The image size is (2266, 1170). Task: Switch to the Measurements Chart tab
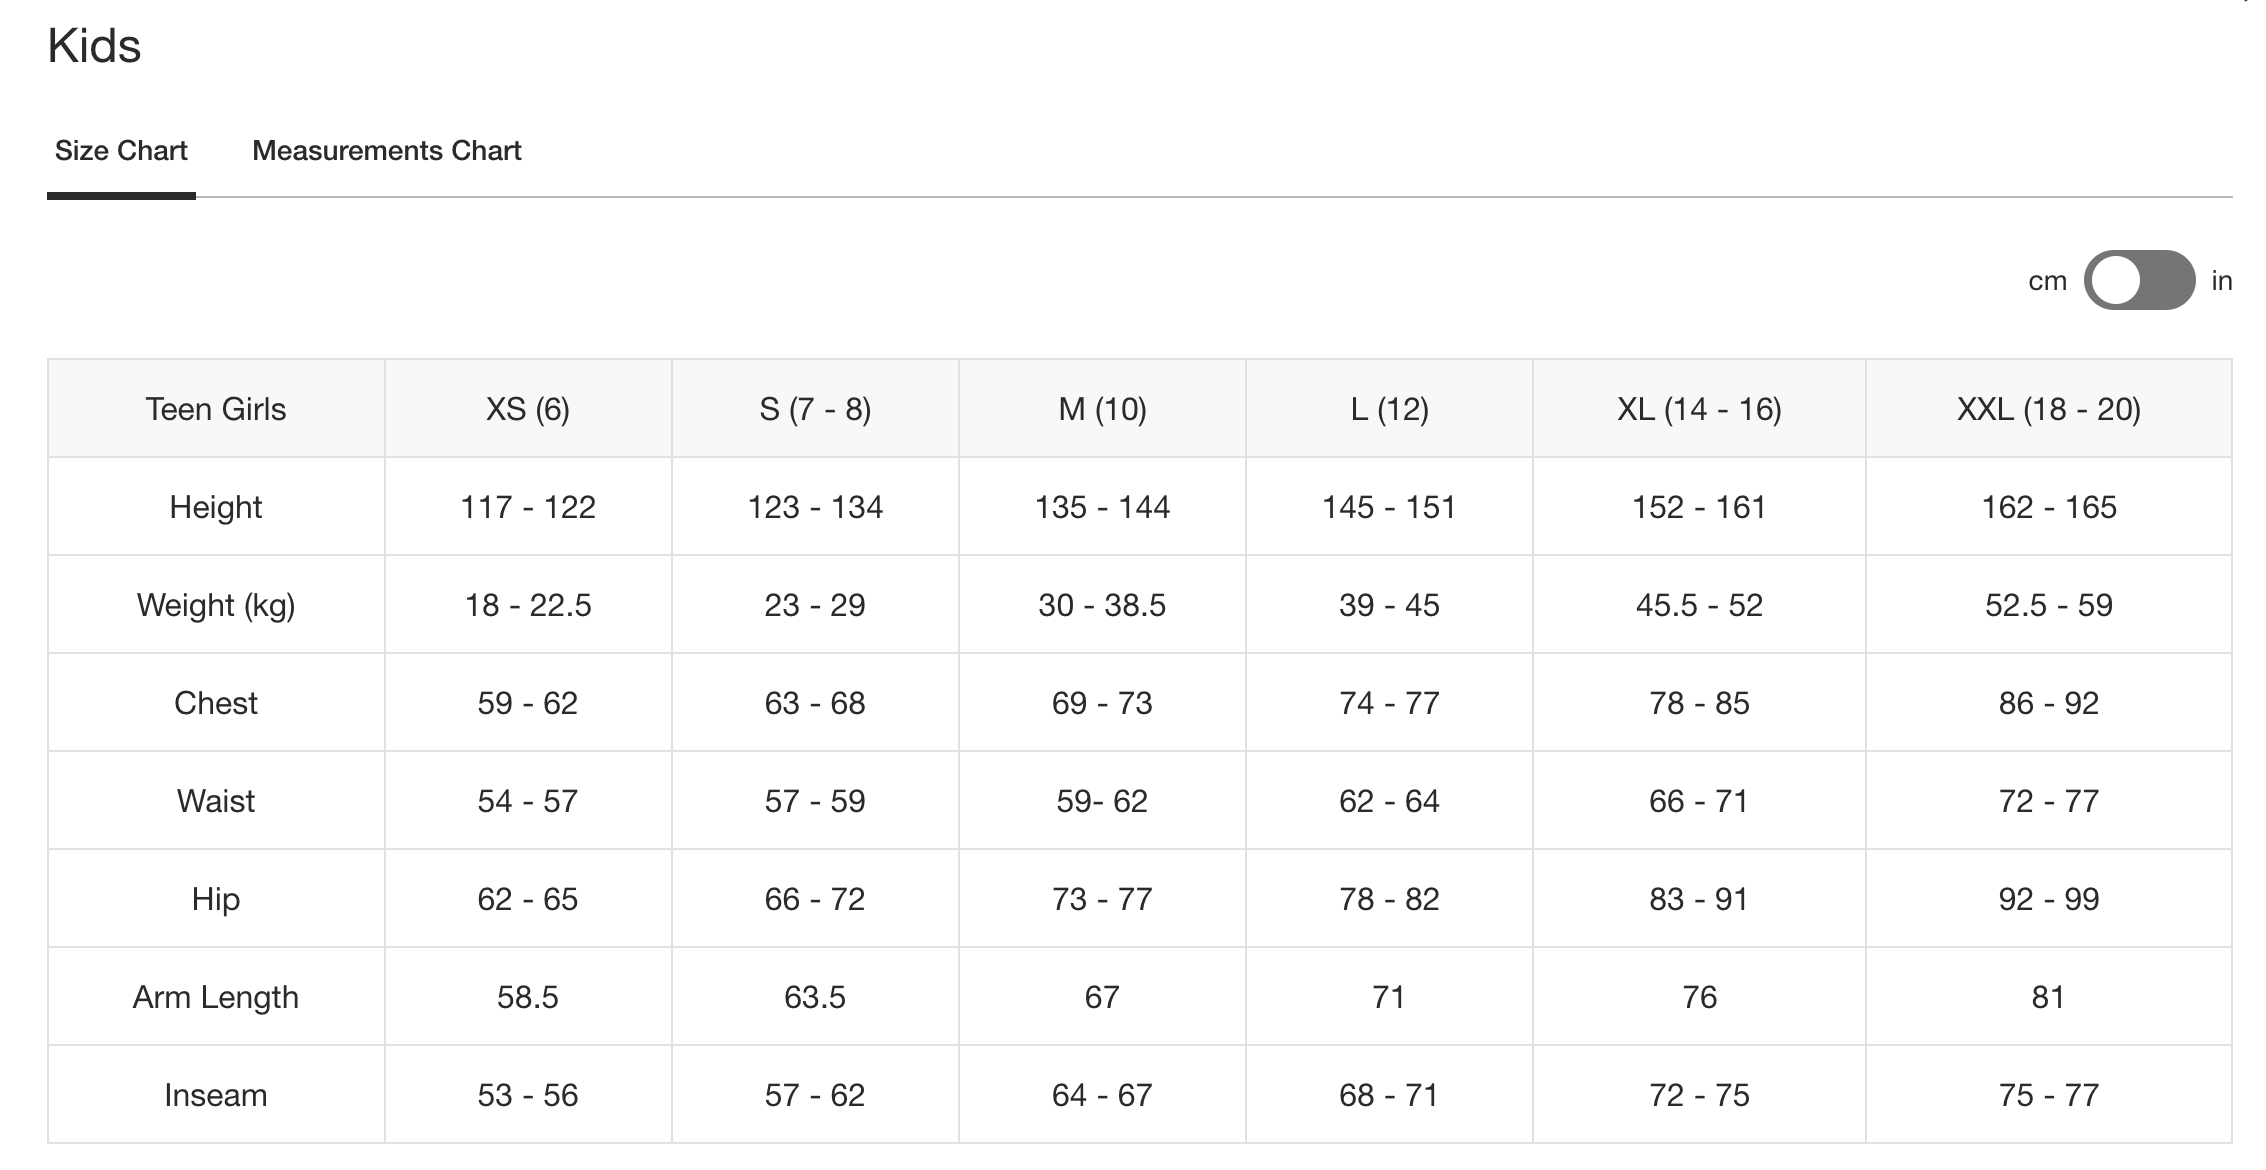click(386, 151)
